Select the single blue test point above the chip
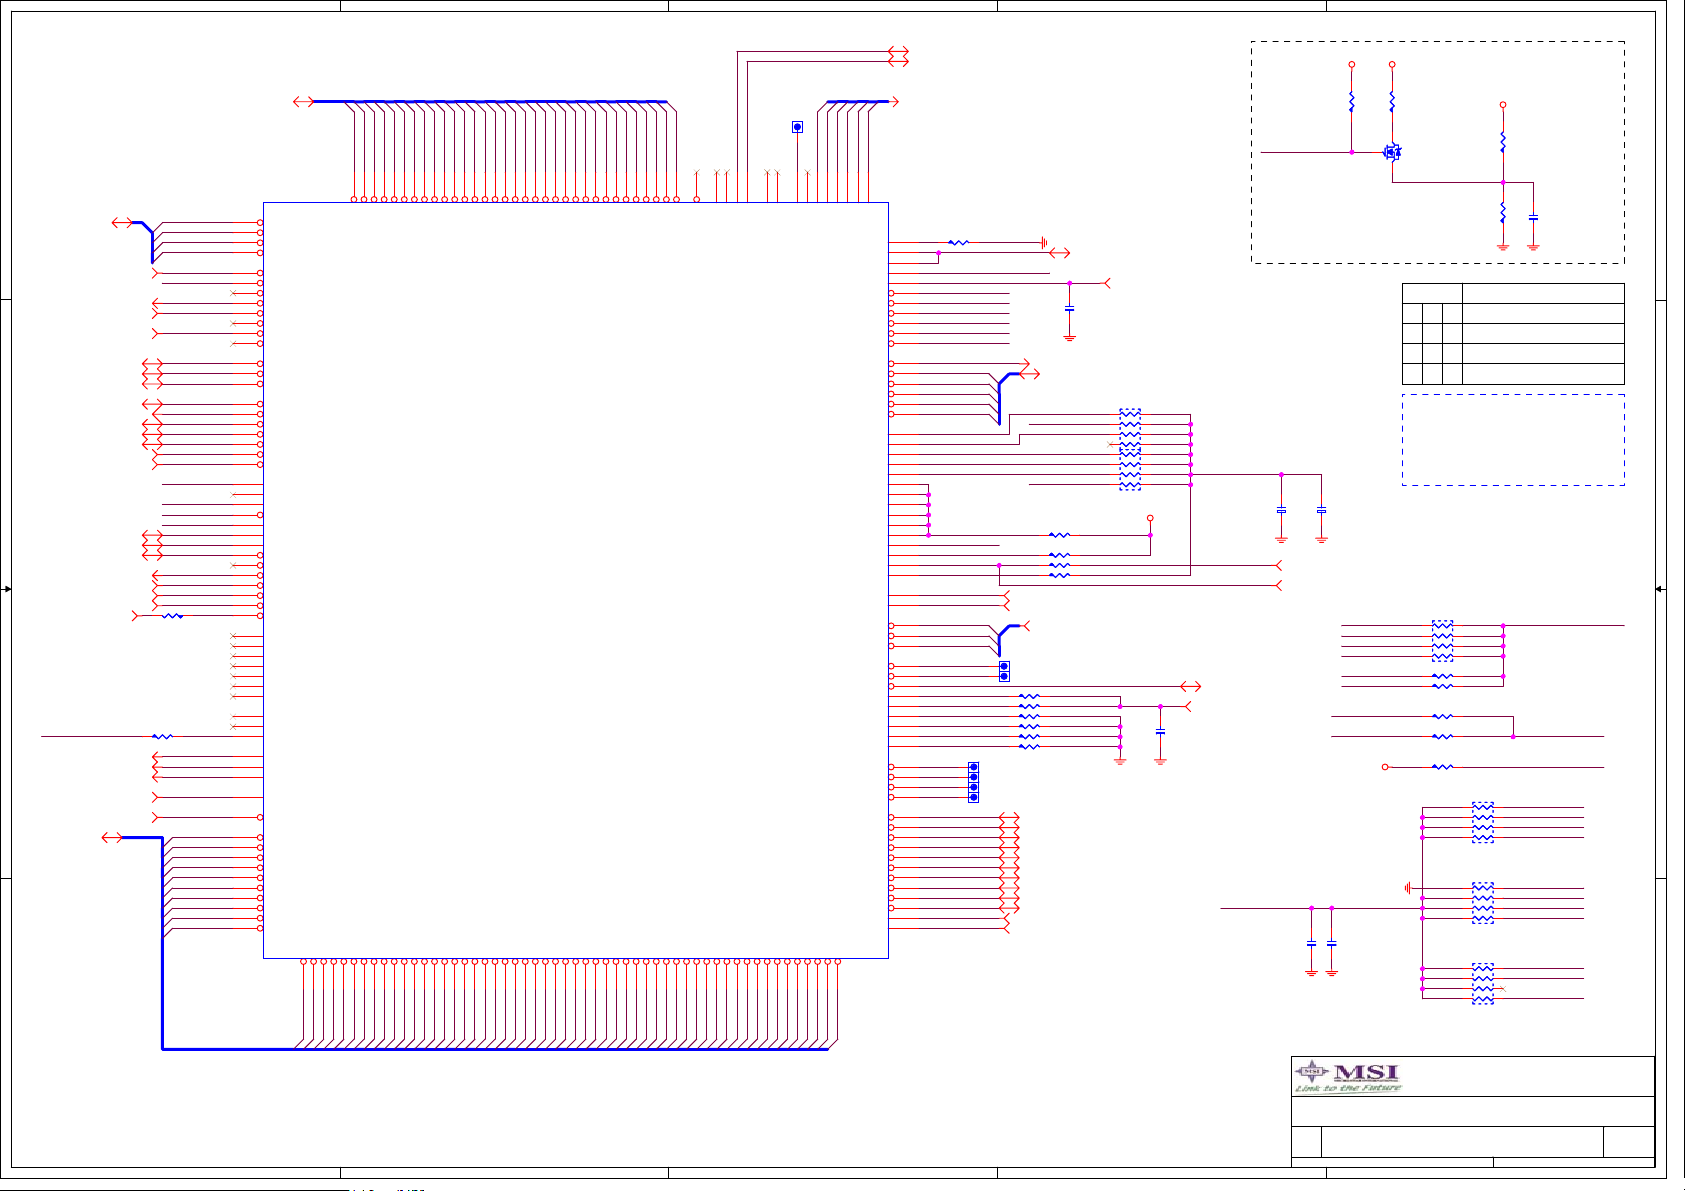1685x1191 pixels. (797, 127)
